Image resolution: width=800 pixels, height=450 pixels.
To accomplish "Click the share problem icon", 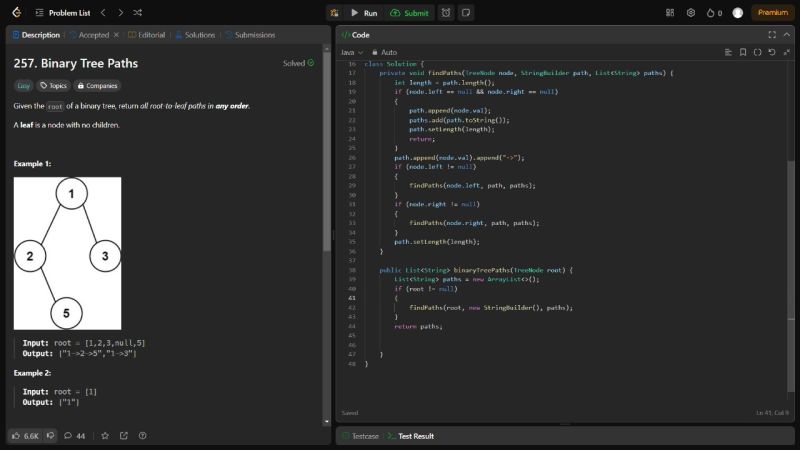I will tap(124, 436).
